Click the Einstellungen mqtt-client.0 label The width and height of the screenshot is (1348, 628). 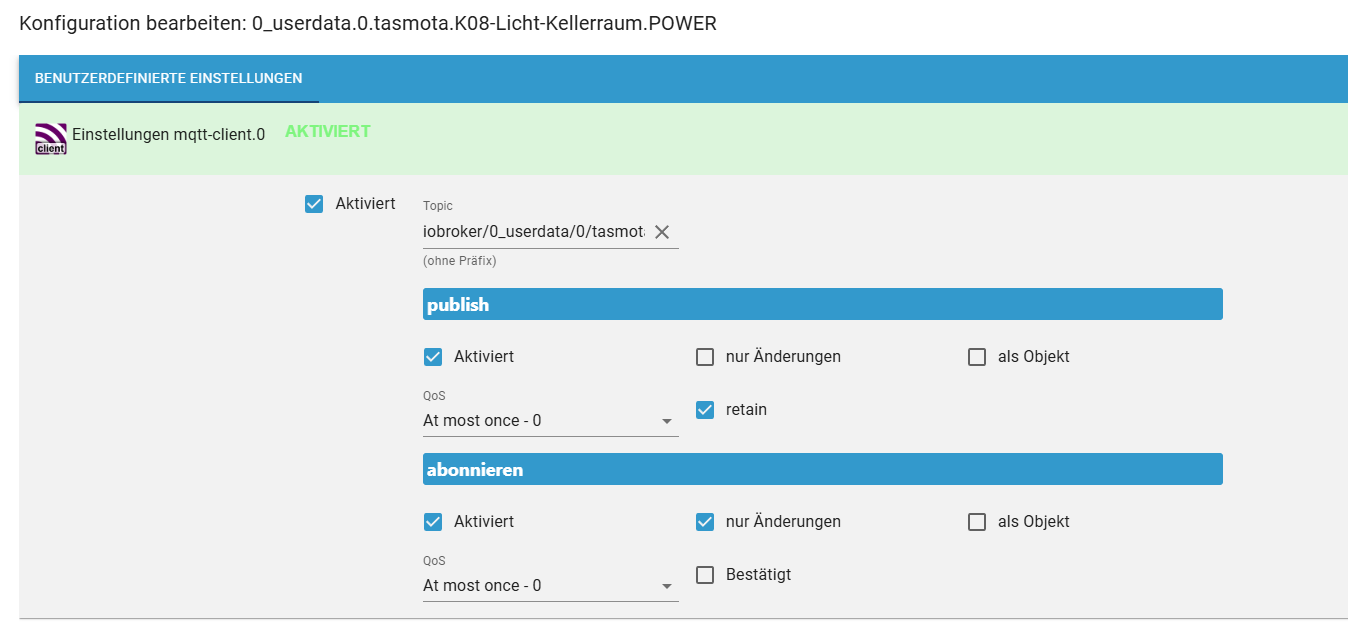tap(168, 134)
